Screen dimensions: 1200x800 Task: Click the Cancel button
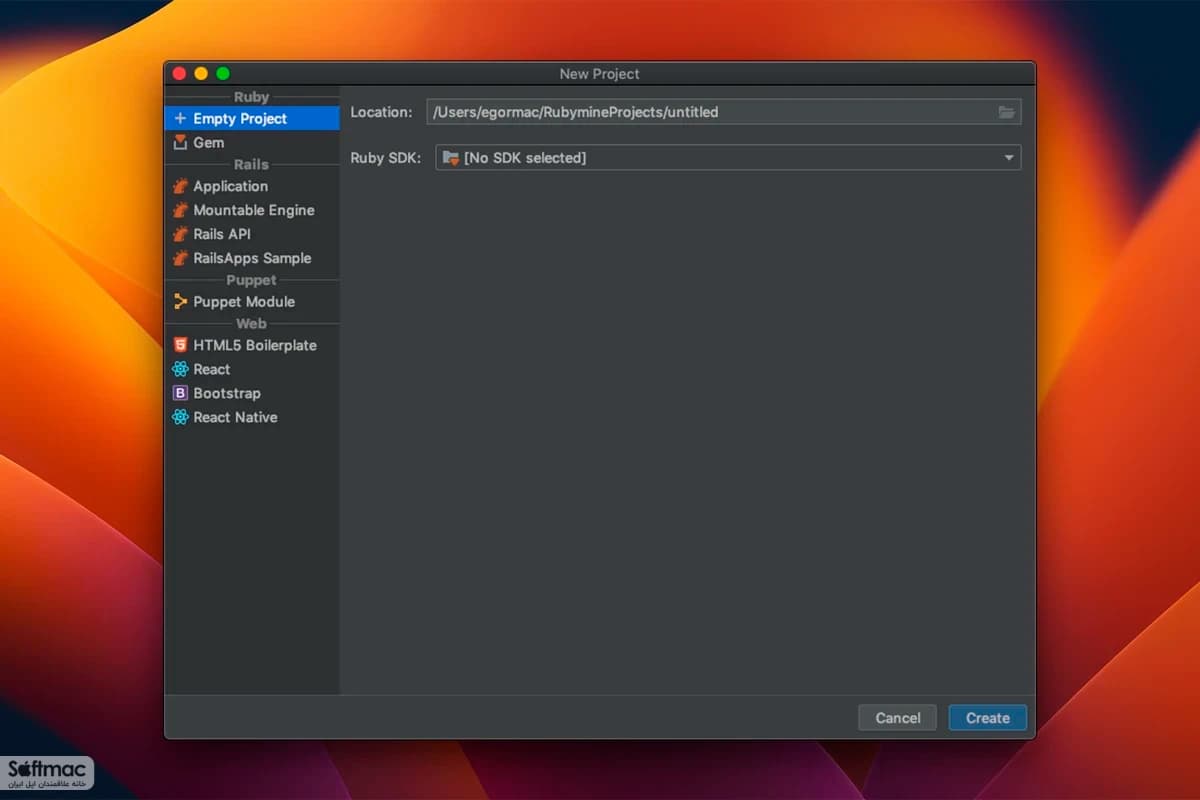898,718
